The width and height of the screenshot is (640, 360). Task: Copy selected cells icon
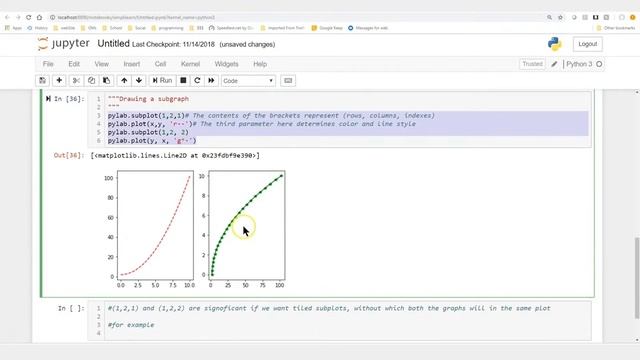point(91,80)
